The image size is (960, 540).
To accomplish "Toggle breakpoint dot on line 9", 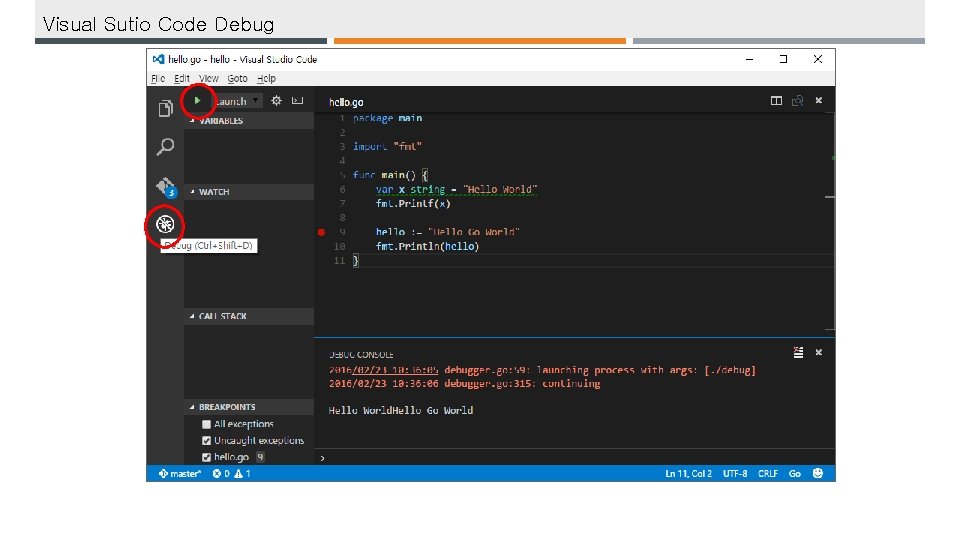I will coord(321,232).
